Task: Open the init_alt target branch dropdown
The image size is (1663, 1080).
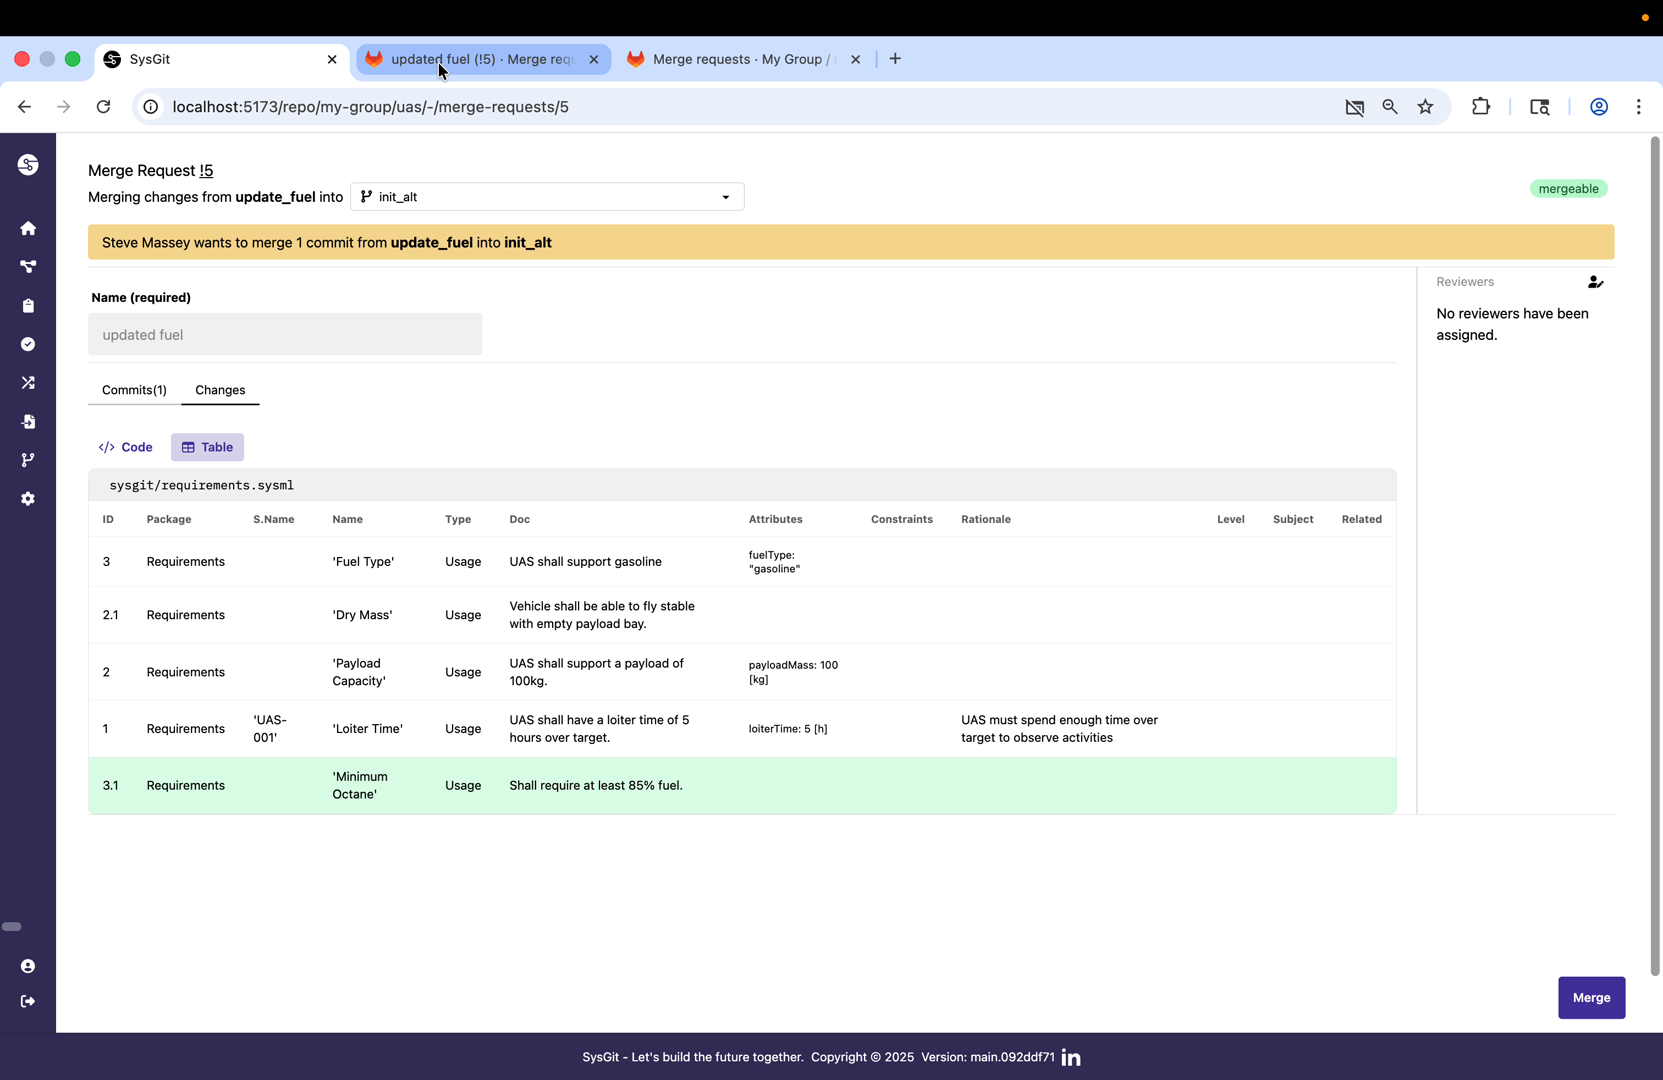Action: pyautogui.click(x=546, y=196)
